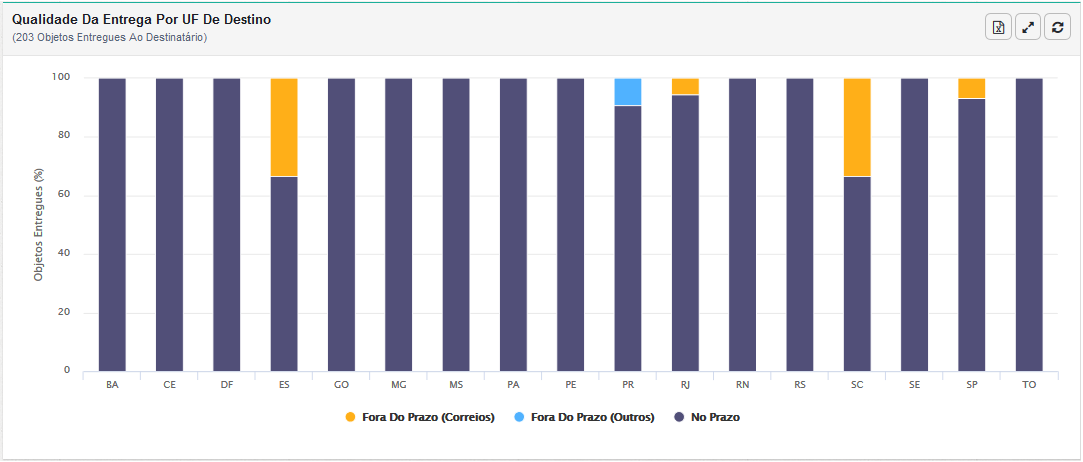Image resolution: width=1083 pixels, height=462 pixels.
Task: Click the orange top of the RJ bar
Action: tap(685, 86)
